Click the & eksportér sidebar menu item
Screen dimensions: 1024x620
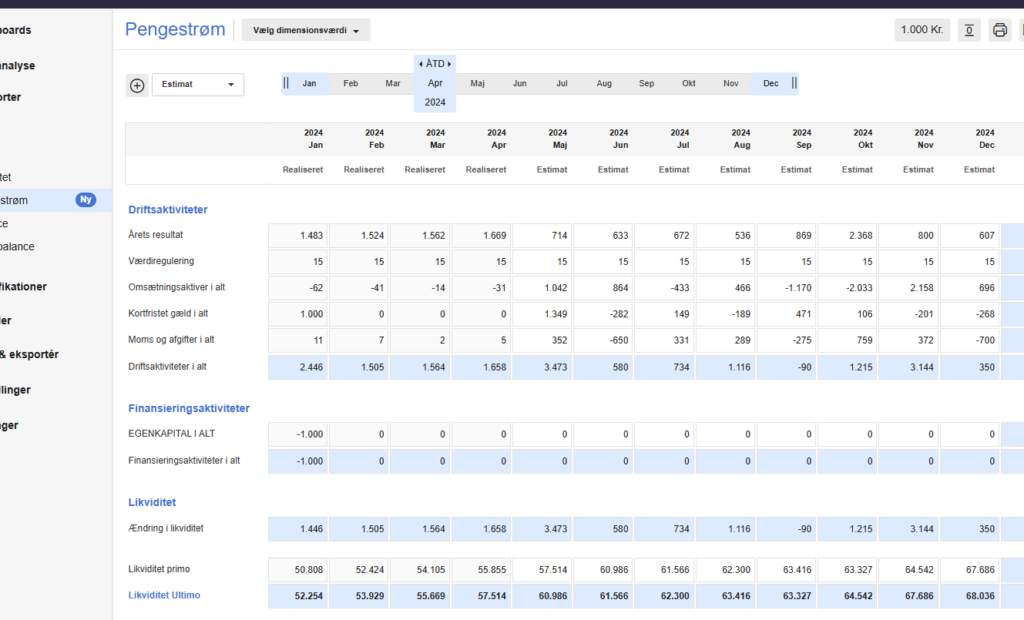click(29, 354)
